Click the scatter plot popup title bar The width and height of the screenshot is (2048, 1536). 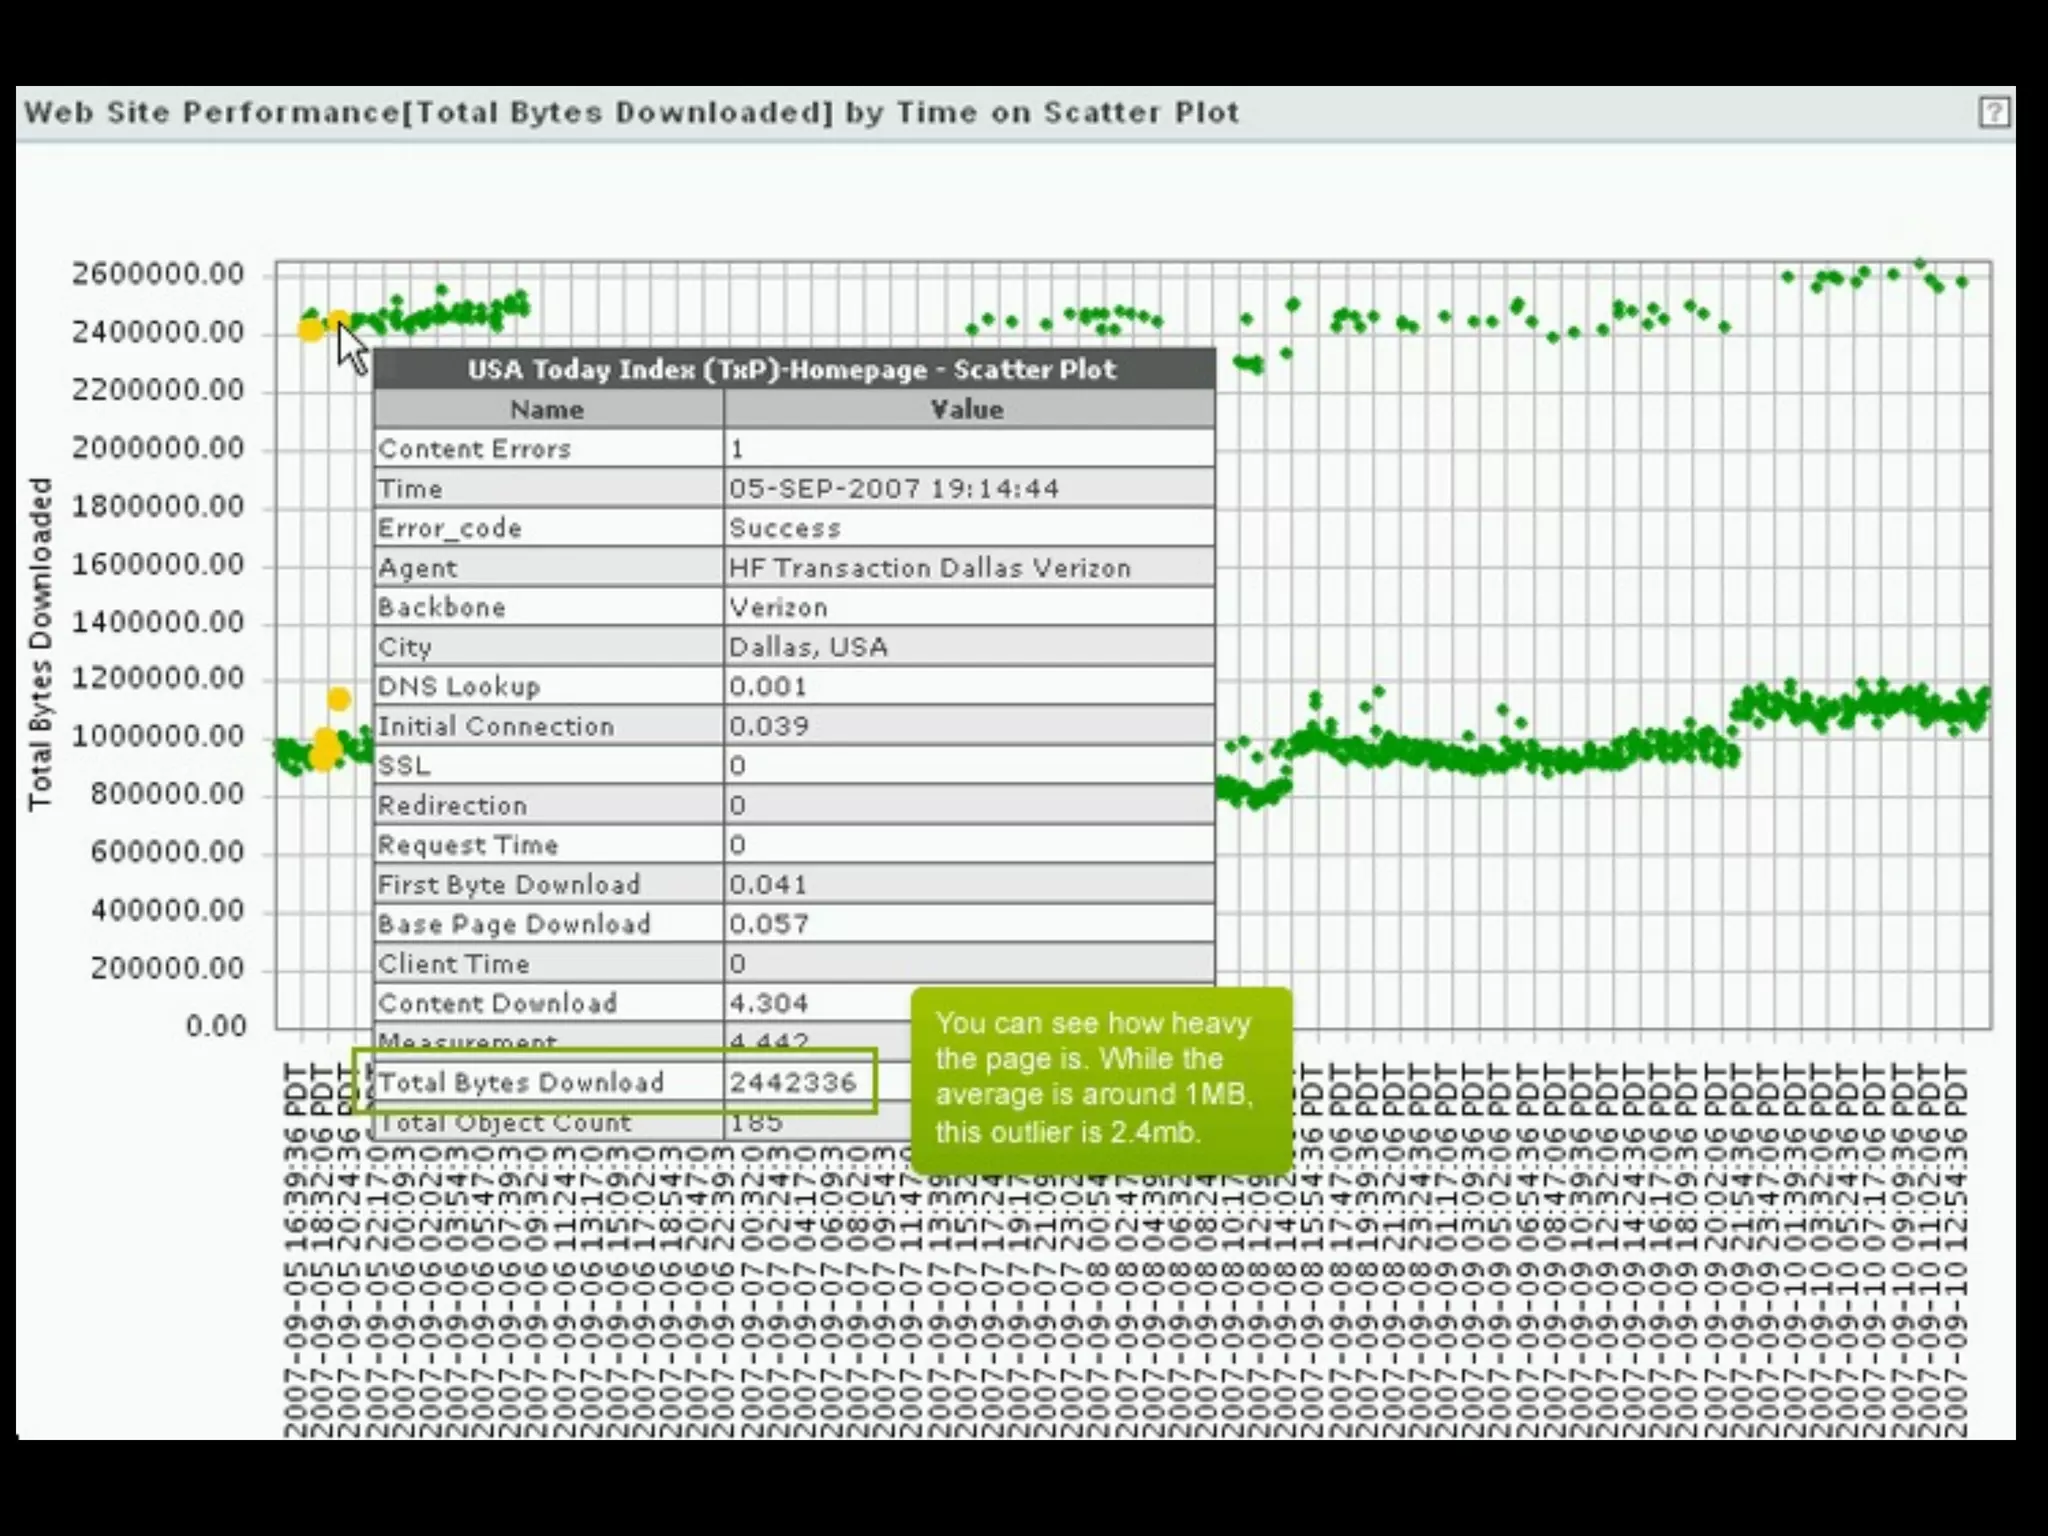(793, 369)
